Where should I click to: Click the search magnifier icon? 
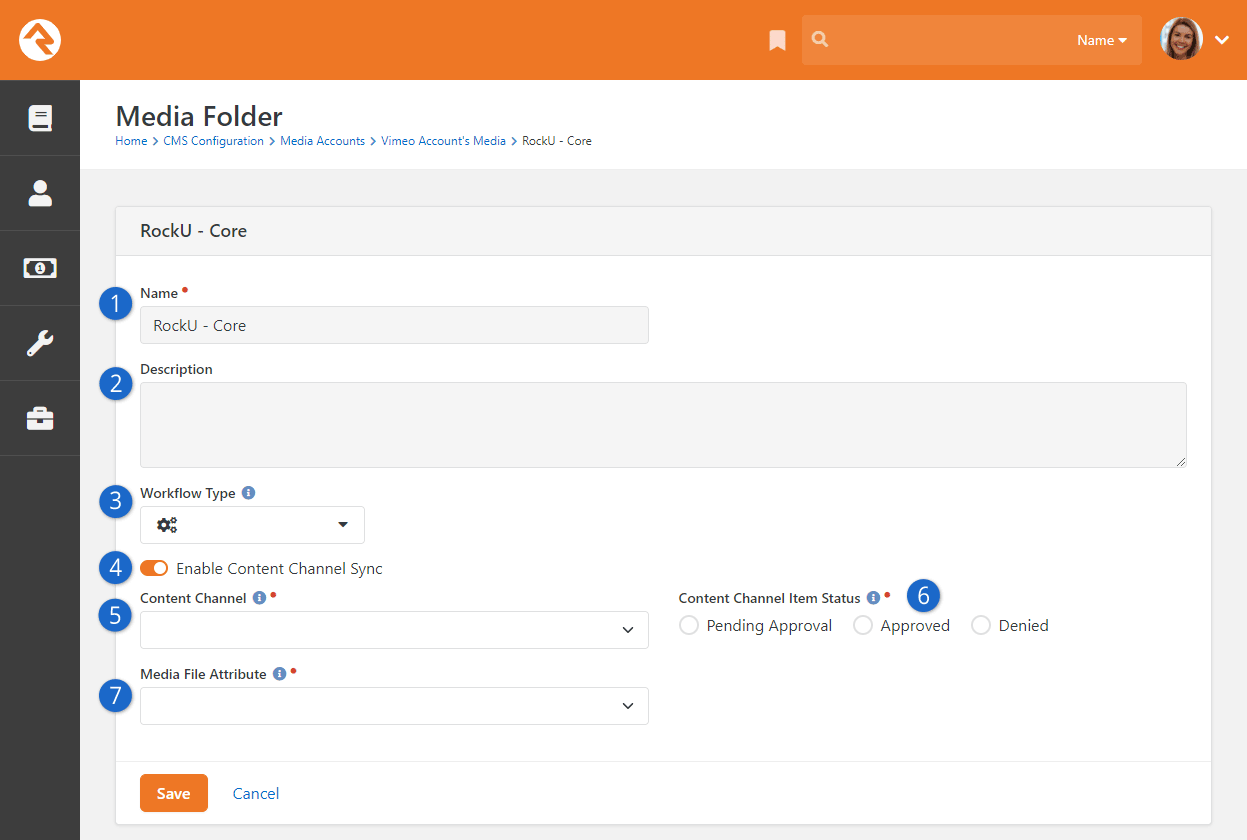click(820, 40)
